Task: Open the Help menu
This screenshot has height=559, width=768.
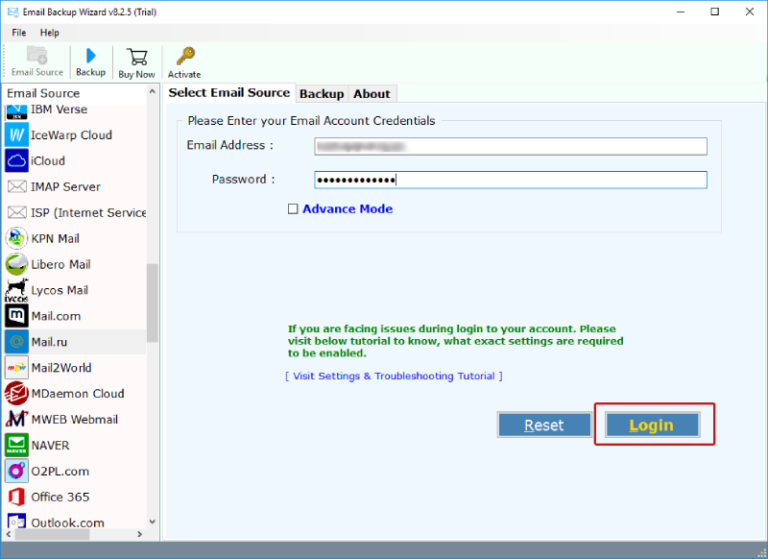Action: pyautogui.click(x=49, y=33)
